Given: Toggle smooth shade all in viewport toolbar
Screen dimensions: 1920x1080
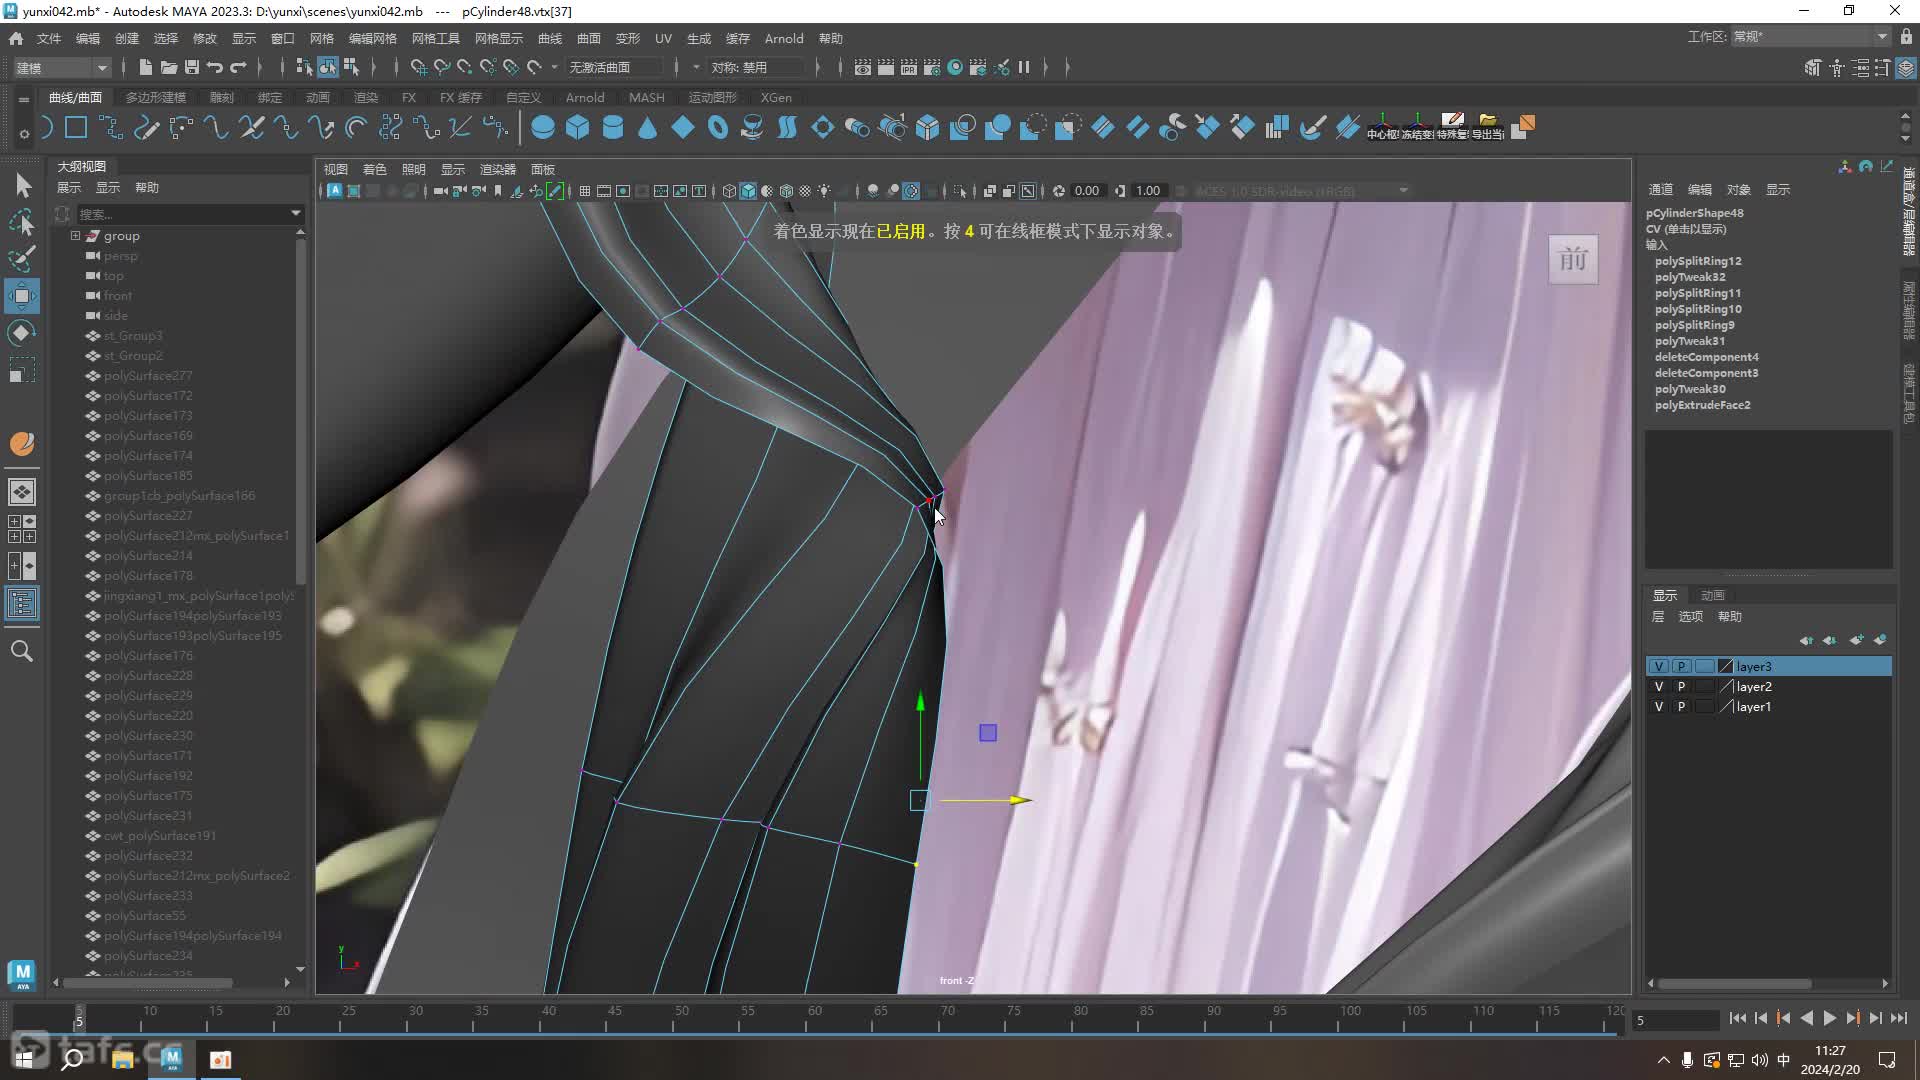Looking at the screenshot, I should point(748,191).
